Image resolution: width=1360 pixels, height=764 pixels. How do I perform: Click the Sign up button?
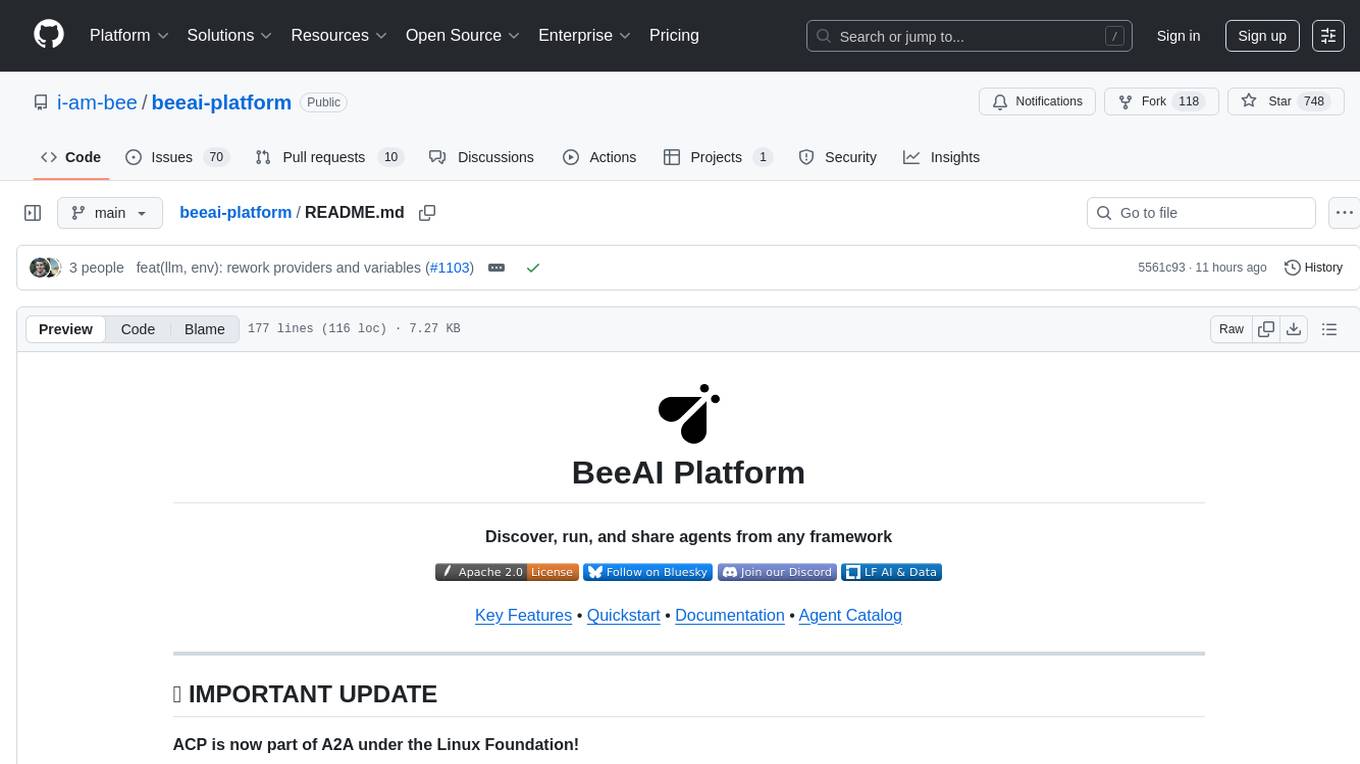tap(1262, 36)
